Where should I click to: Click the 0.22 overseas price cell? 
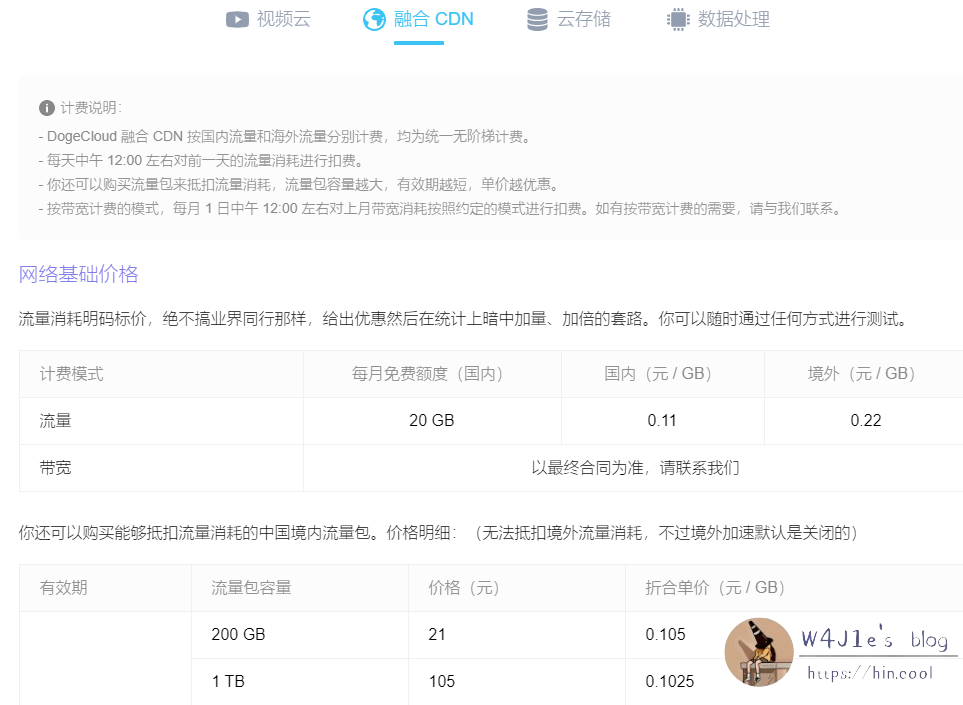[x=864, y=421]
